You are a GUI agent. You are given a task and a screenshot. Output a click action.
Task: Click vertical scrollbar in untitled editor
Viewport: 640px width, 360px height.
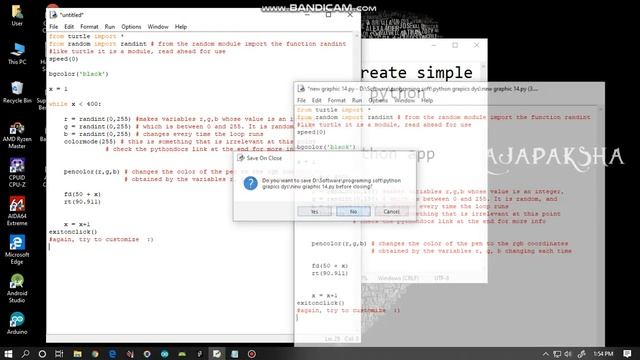(357, 184)
